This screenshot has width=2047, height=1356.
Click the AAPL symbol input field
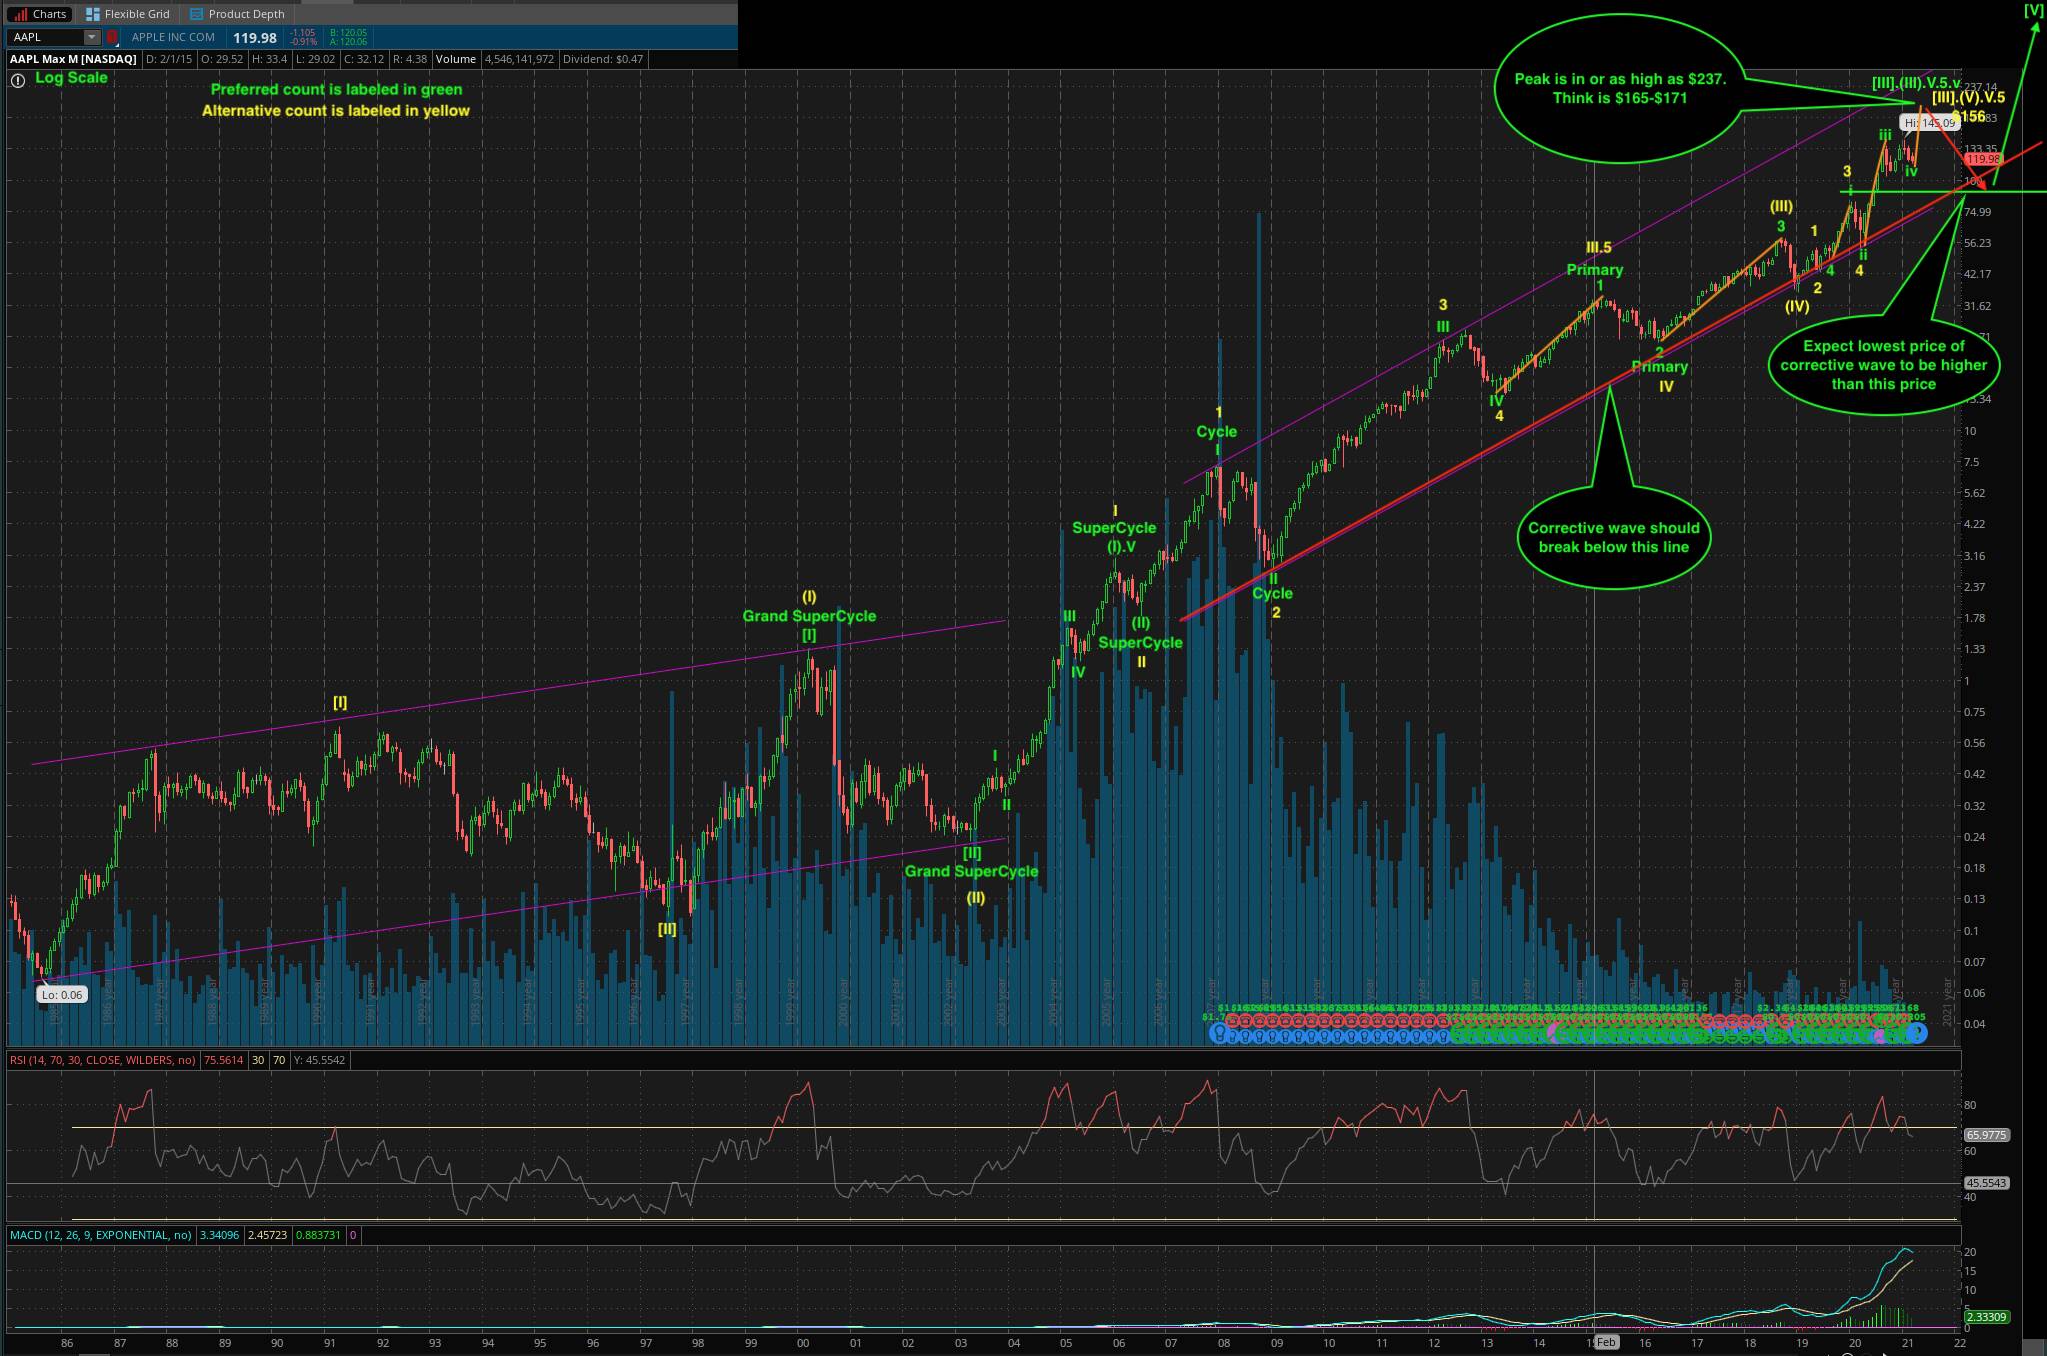[x=45, y=37]
